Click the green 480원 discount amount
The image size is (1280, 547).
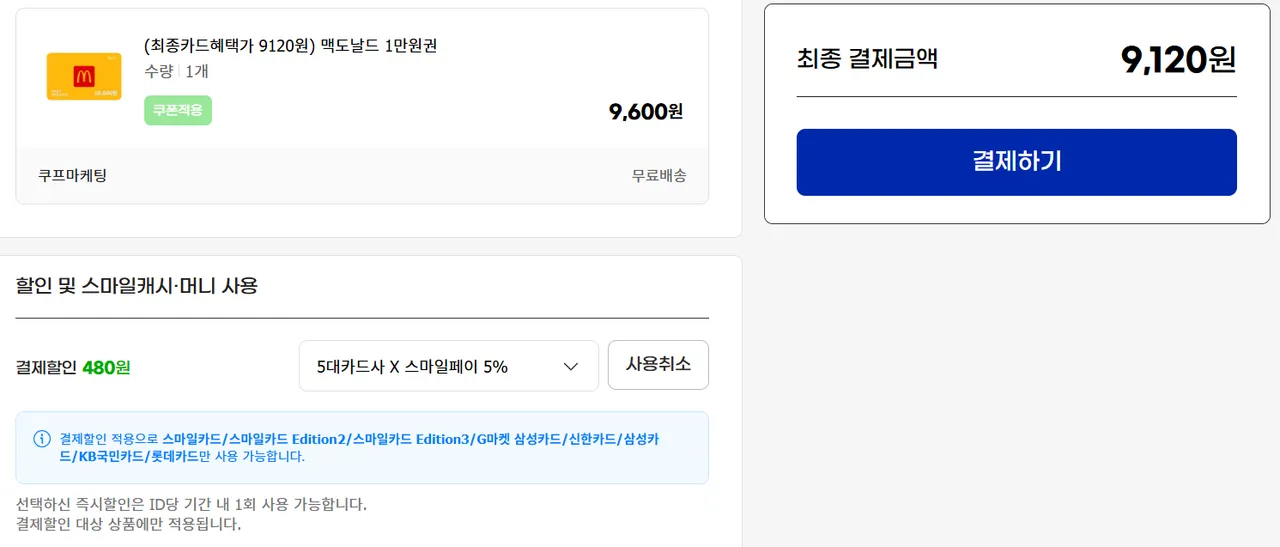106,367
